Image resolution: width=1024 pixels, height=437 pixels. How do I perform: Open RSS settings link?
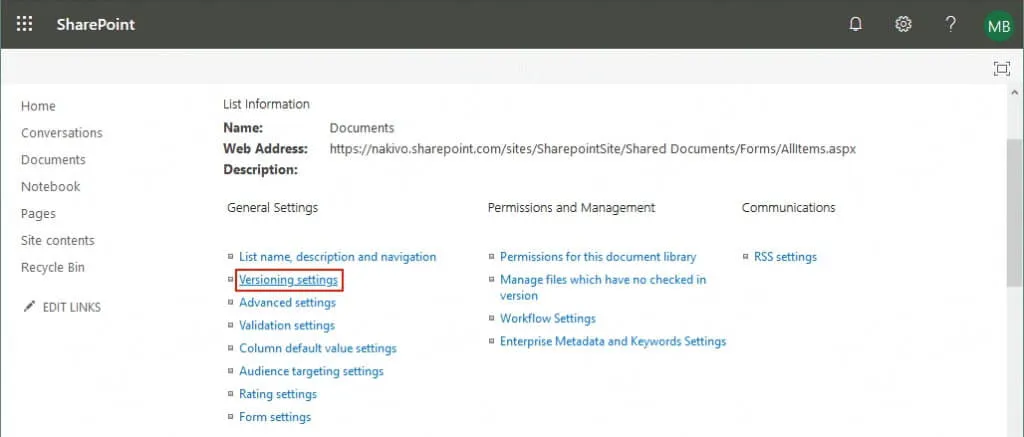point(785,257)
